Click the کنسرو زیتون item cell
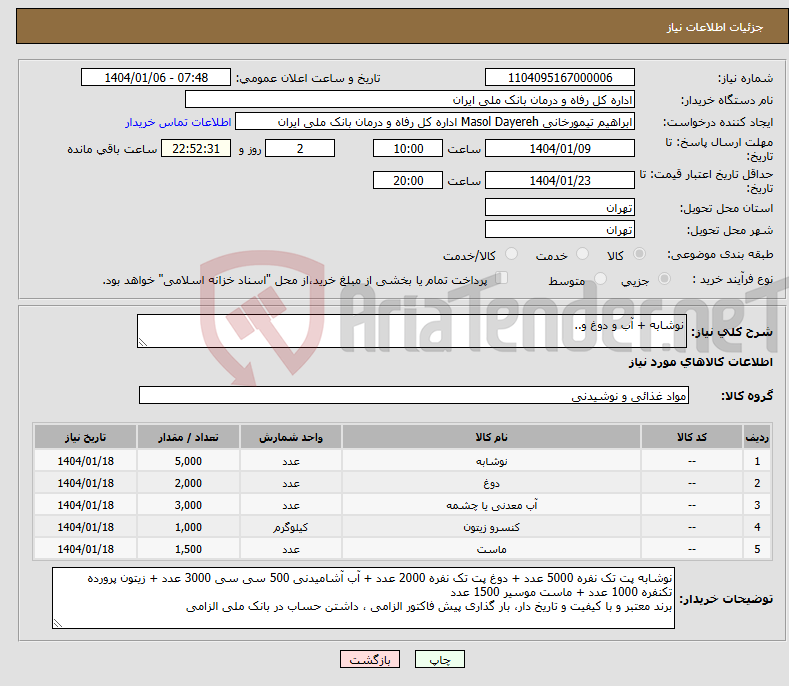Image resolution: width=789 pixels, height=686 pixels. point(491,527)
